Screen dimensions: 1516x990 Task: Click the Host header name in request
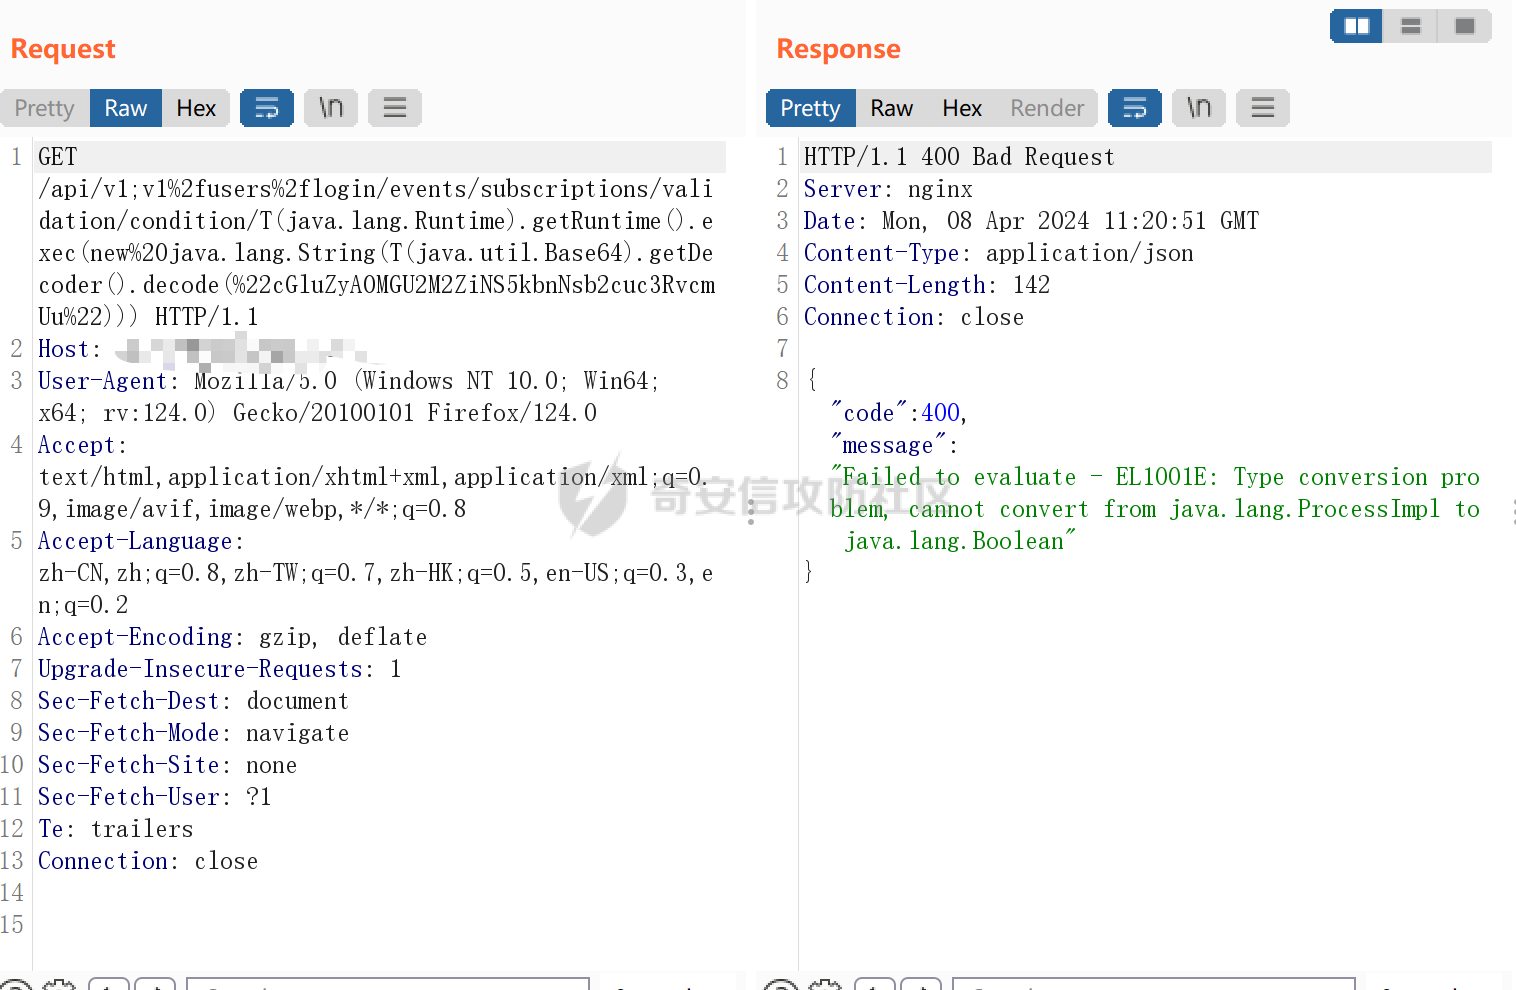(x=64, y=349)
